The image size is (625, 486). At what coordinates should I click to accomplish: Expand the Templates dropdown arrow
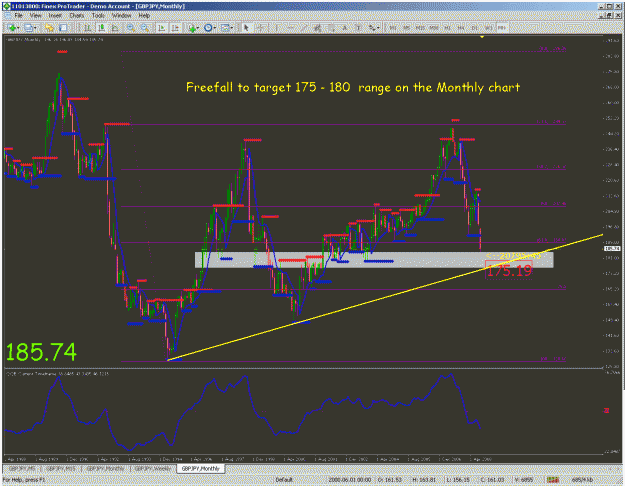point(232,28)
